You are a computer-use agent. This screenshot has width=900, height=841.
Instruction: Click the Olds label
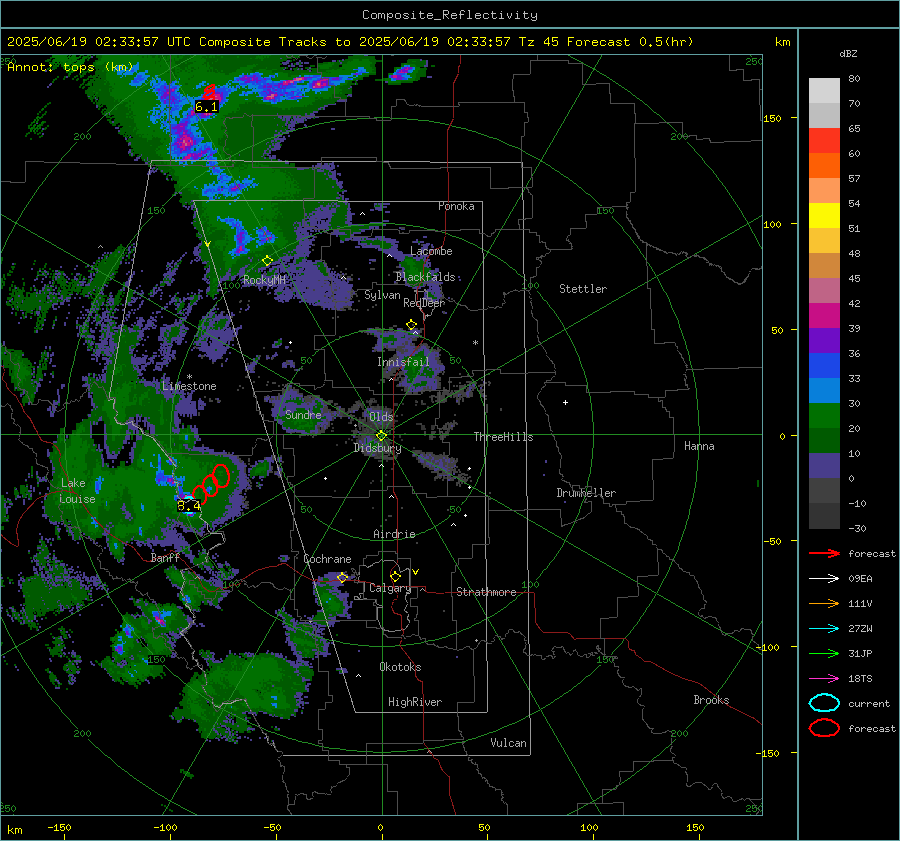point(381,417)
